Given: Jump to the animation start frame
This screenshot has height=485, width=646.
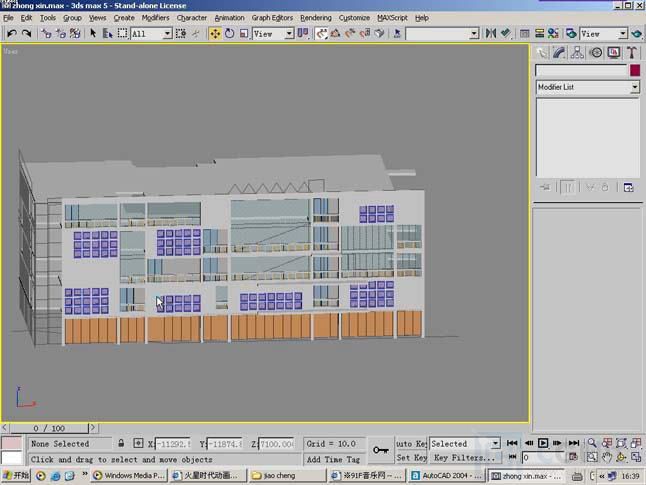Looking at the screenshot, I should coord(512,443).
